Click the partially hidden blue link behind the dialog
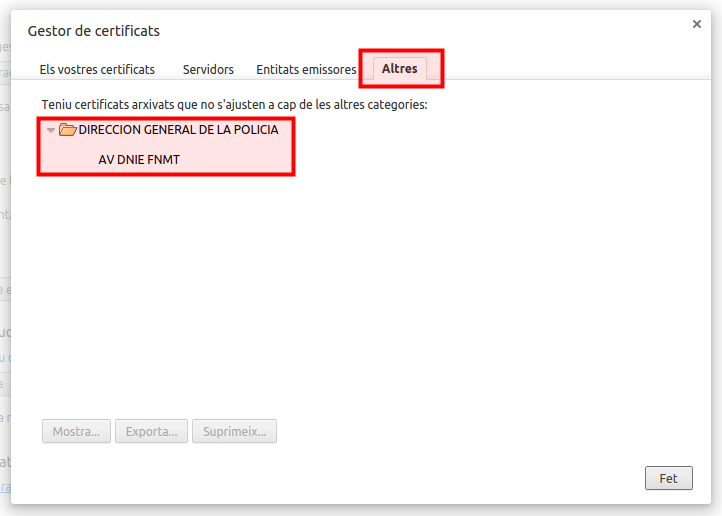The width and height of the screenshot is (722, 516). (5, 487)
